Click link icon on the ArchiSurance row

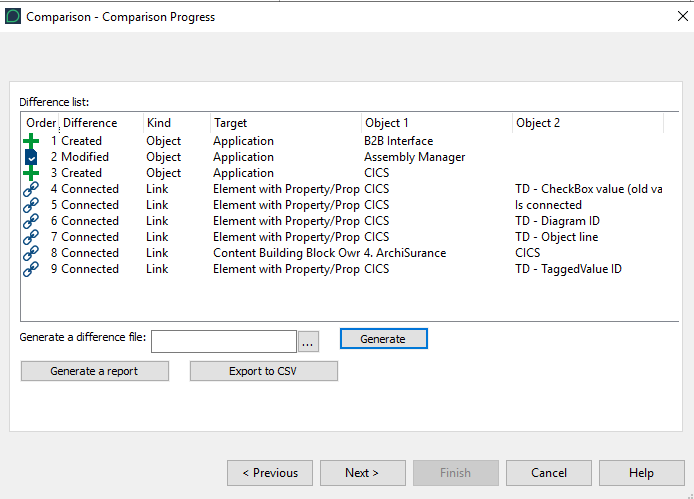click(31, 253)
